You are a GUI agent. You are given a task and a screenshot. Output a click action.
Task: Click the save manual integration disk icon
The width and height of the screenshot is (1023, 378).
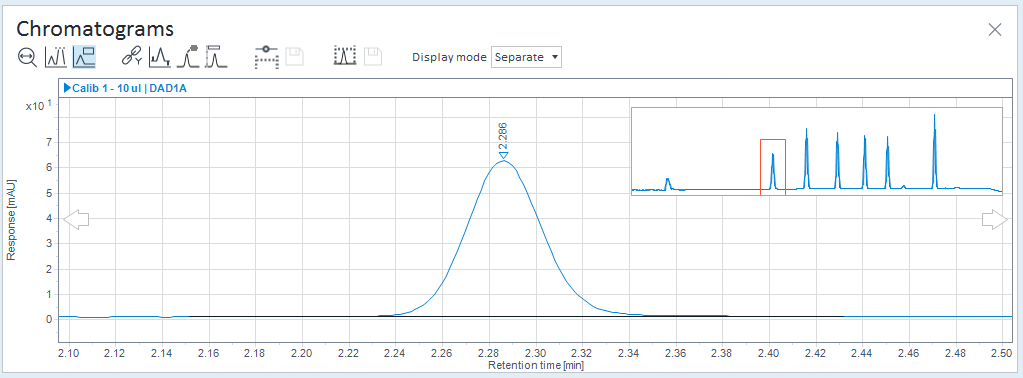click(294, 57)
